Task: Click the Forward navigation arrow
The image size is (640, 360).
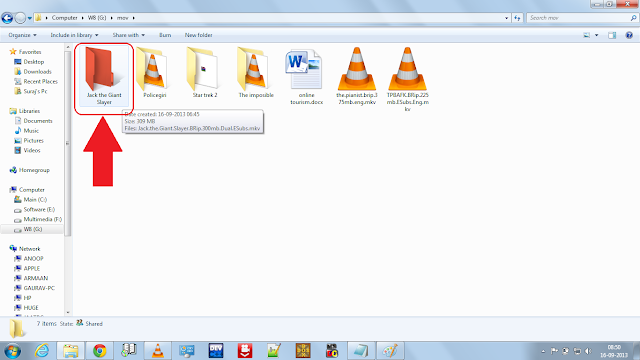Action: [20, 18]
